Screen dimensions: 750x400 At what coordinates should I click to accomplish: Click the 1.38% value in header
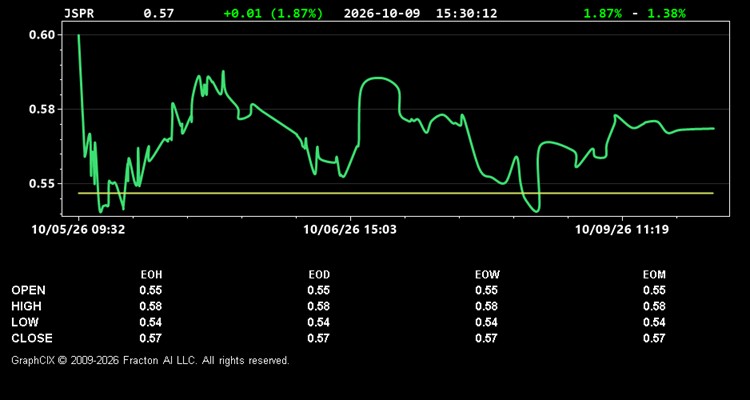click(x=666, y=13)
